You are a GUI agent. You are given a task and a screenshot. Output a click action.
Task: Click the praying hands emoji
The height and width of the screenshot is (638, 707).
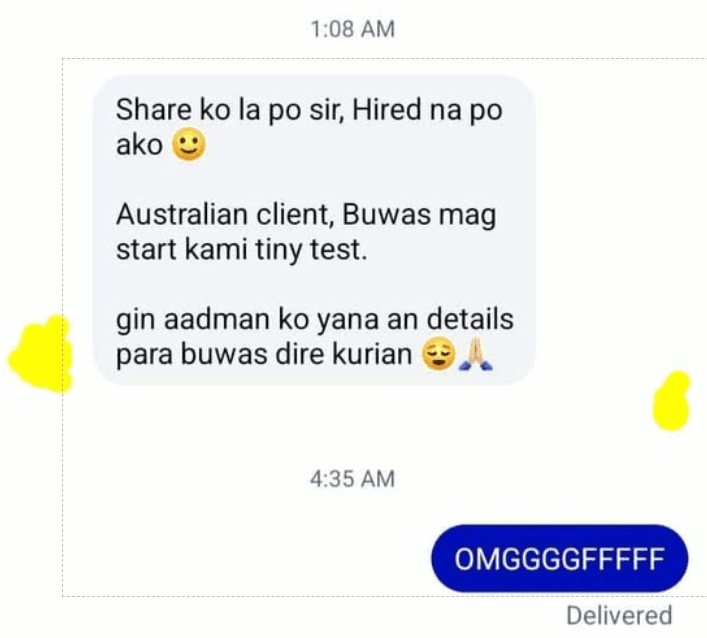(476, 354)
